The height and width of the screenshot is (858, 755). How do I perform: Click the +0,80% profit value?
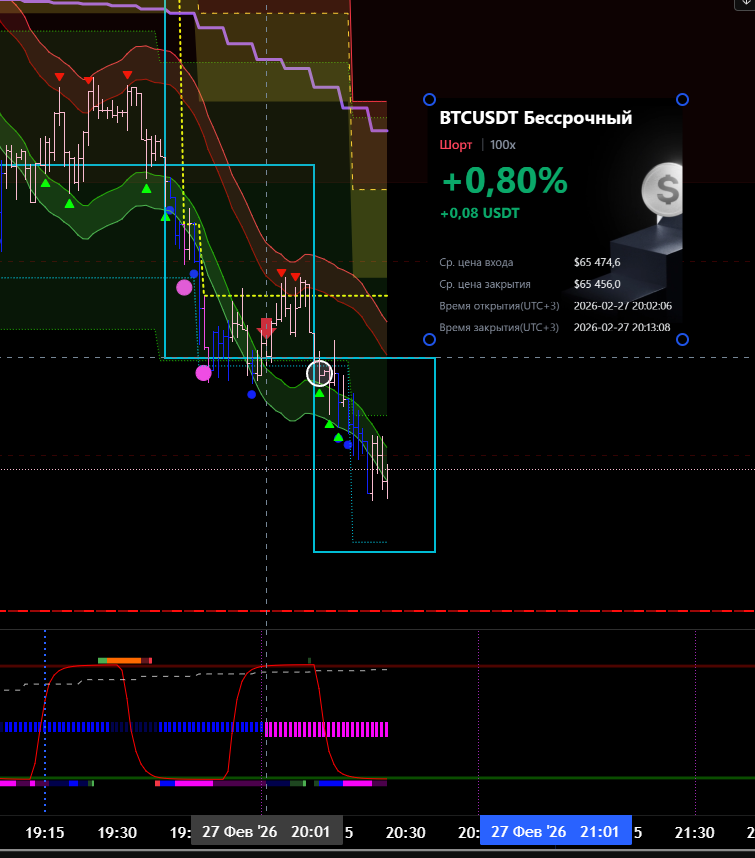coord(504,181)
